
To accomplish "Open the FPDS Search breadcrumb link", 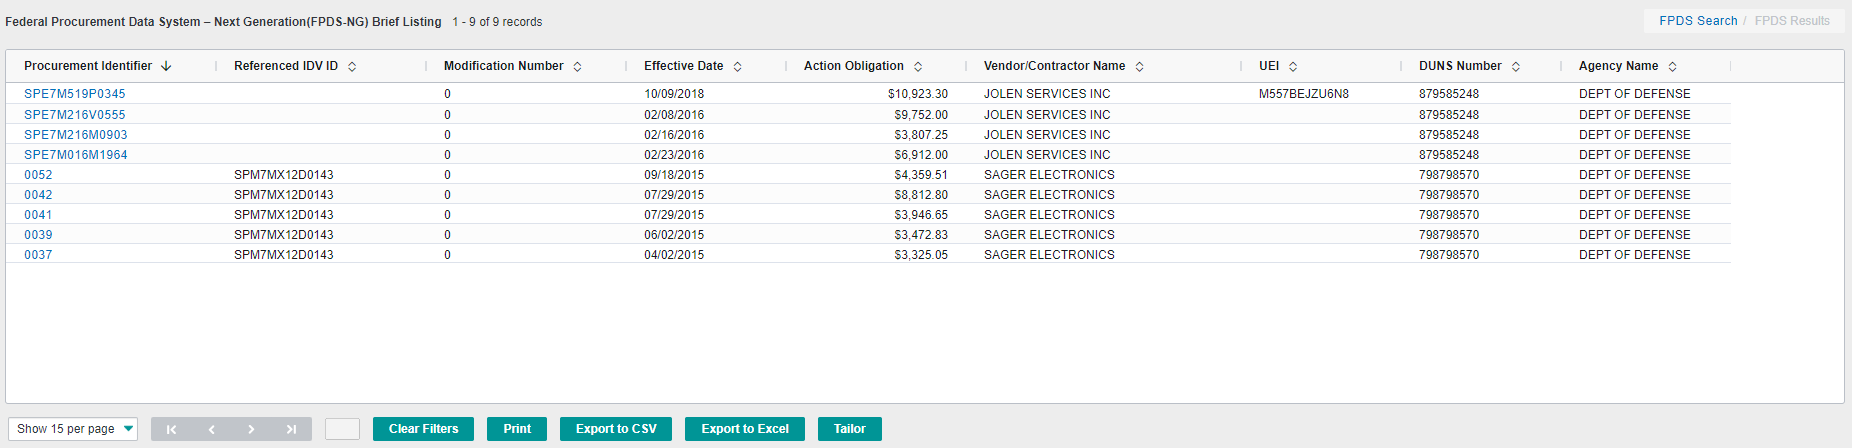I will click(x=1698, y=21).
